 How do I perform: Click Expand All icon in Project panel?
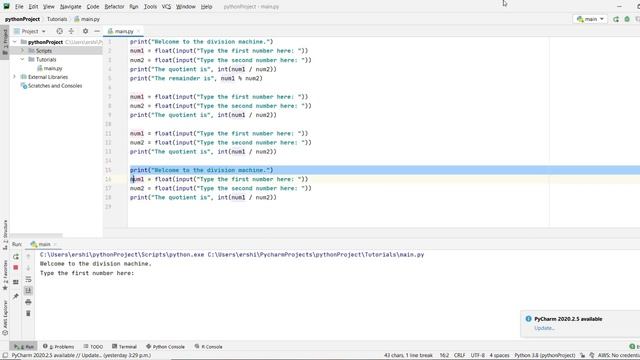click(71, 31)
